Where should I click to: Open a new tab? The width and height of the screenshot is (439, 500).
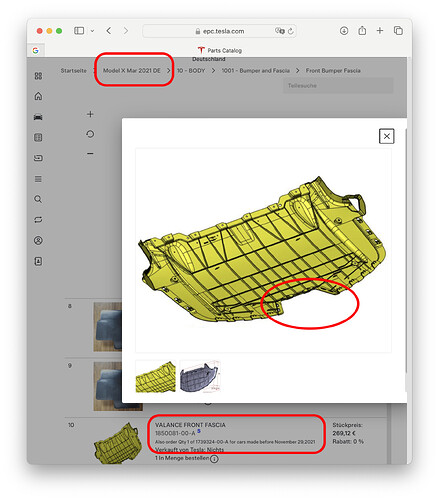click(380, 31)
